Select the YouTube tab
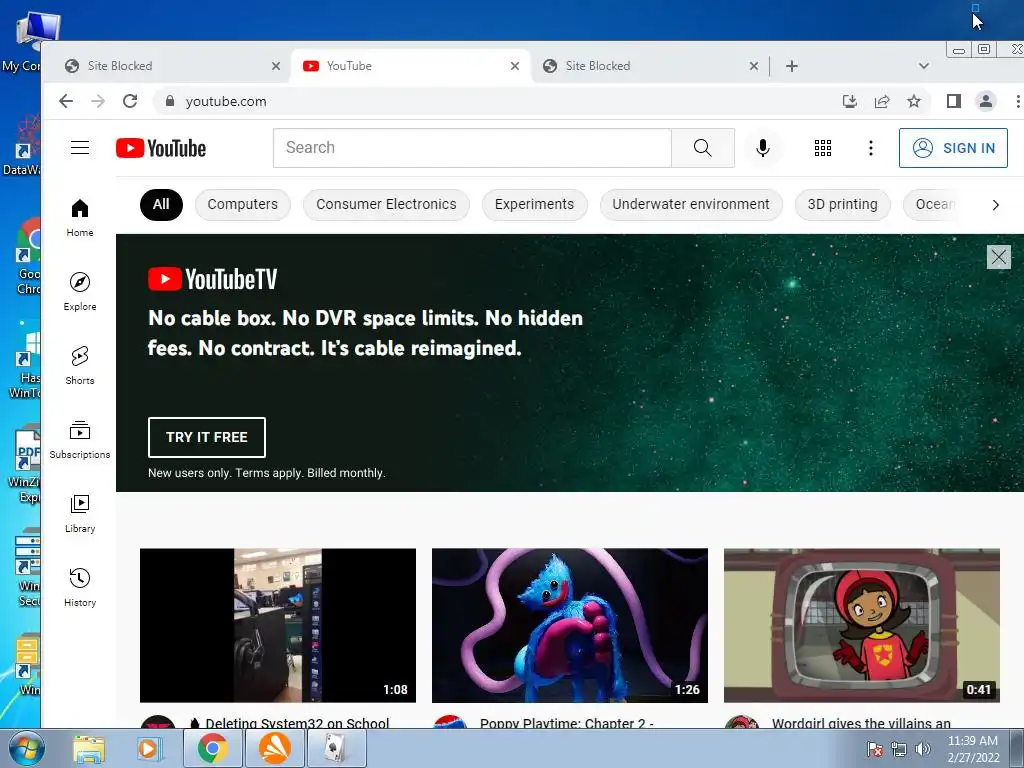 (411, 66)
